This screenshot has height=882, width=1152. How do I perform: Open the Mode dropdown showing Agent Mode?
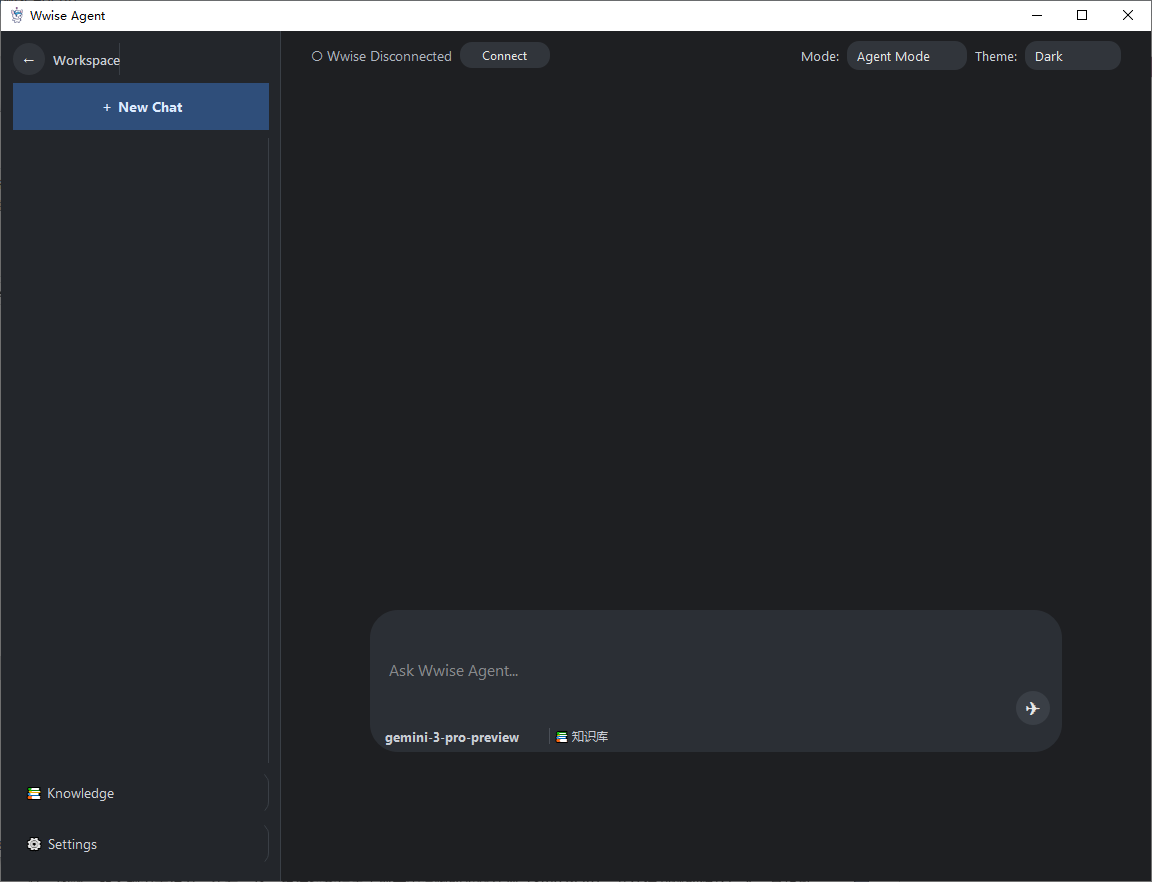click(x=905, y=56)
